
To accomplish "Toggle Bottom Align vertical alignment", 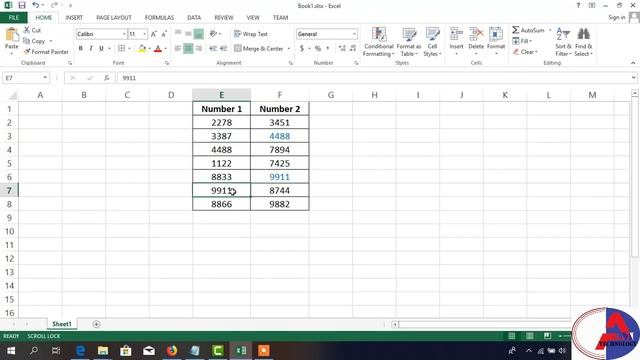I will click(199, 34).
